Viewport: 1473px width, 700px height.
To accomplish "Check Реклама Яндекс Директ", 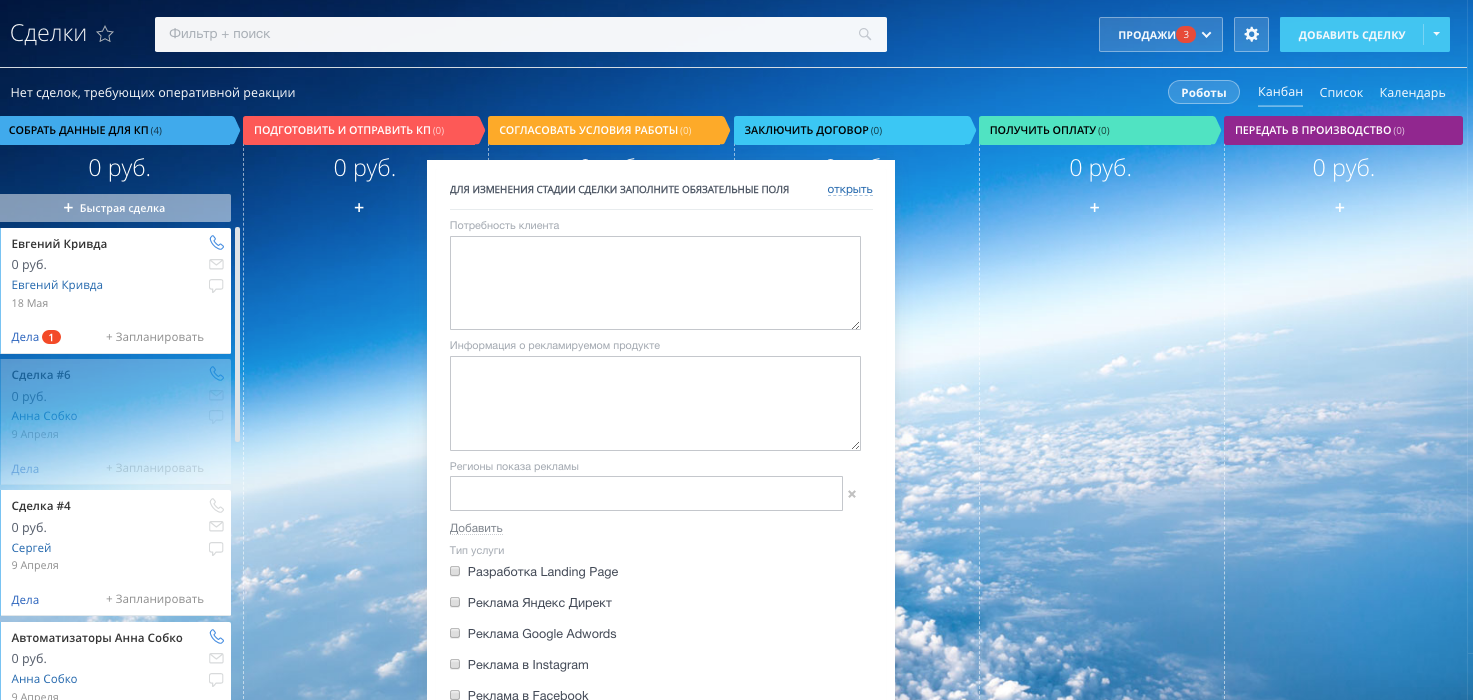I will pos(456,603).
